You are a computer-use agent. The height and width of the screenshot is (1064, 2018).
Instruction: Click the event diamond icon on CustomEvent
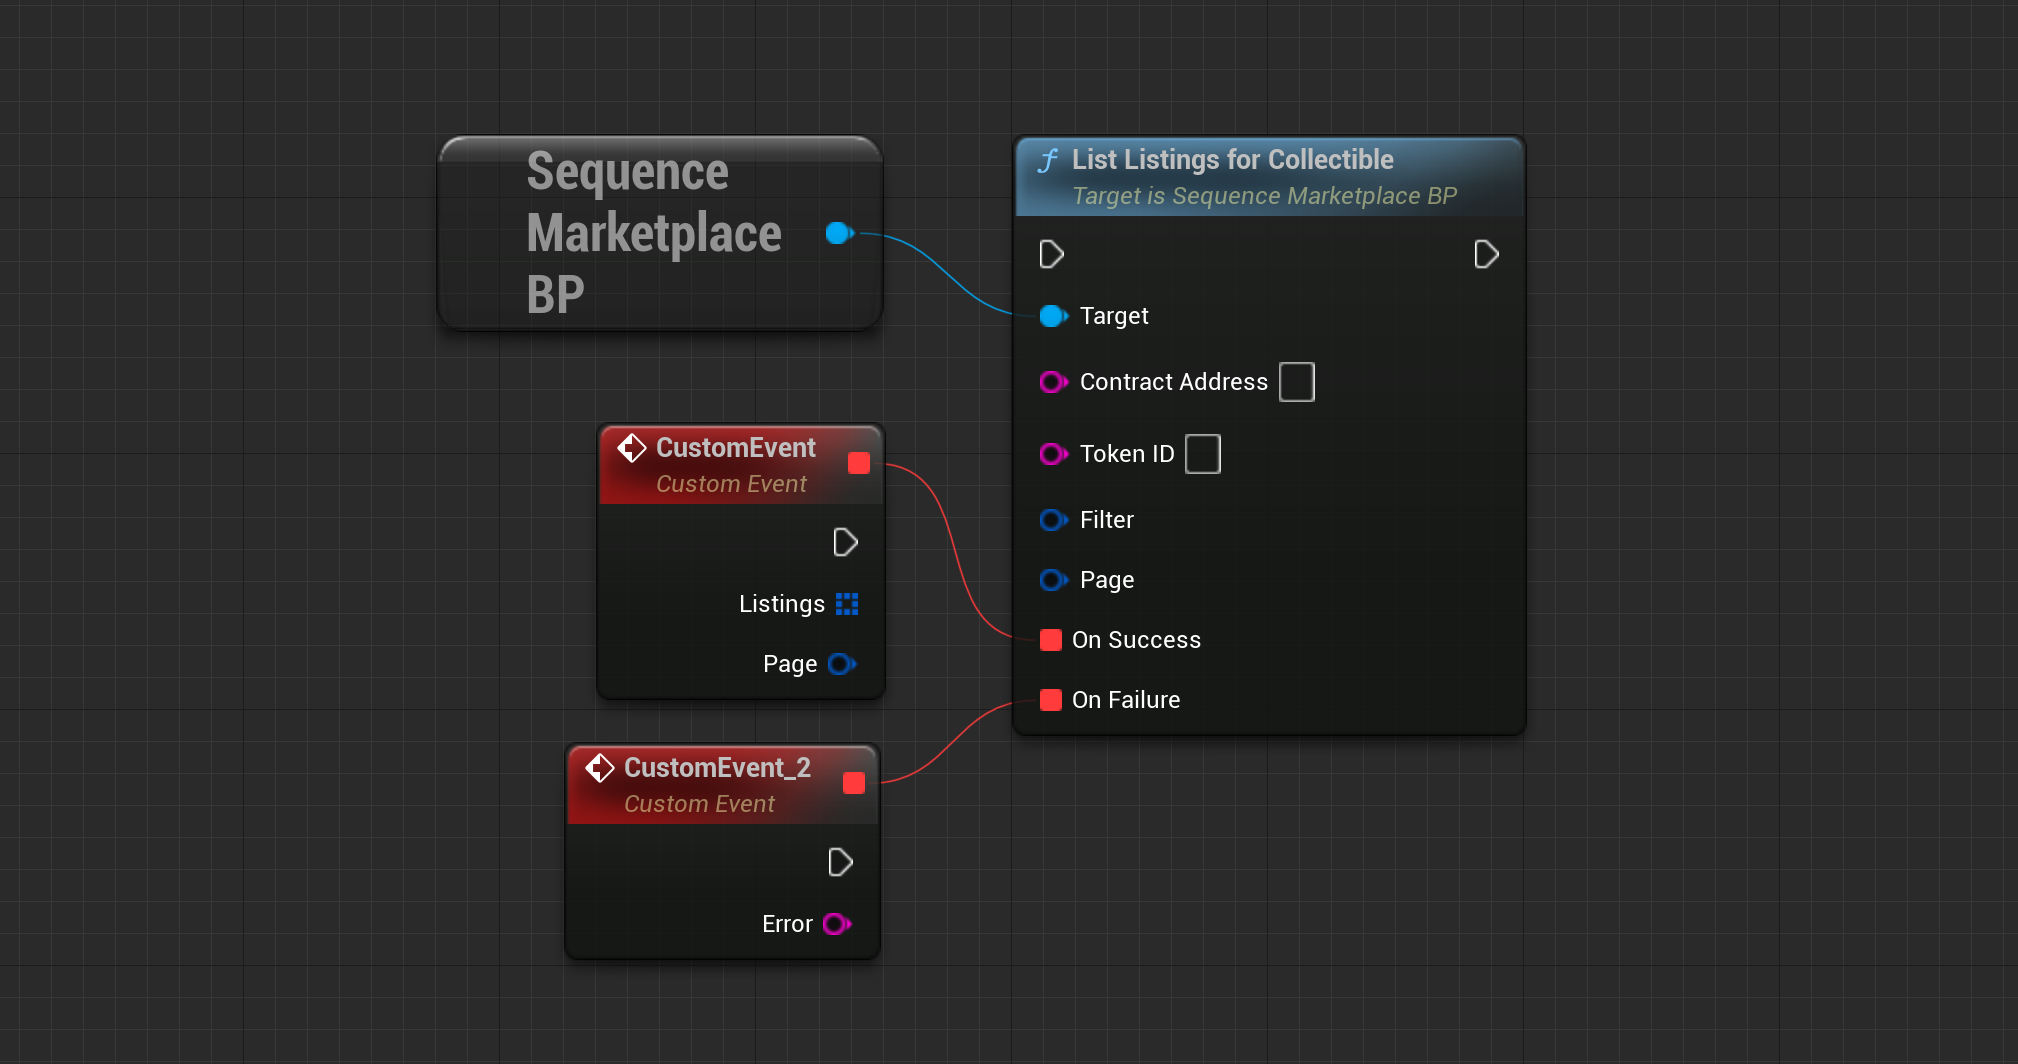point(631,448)
